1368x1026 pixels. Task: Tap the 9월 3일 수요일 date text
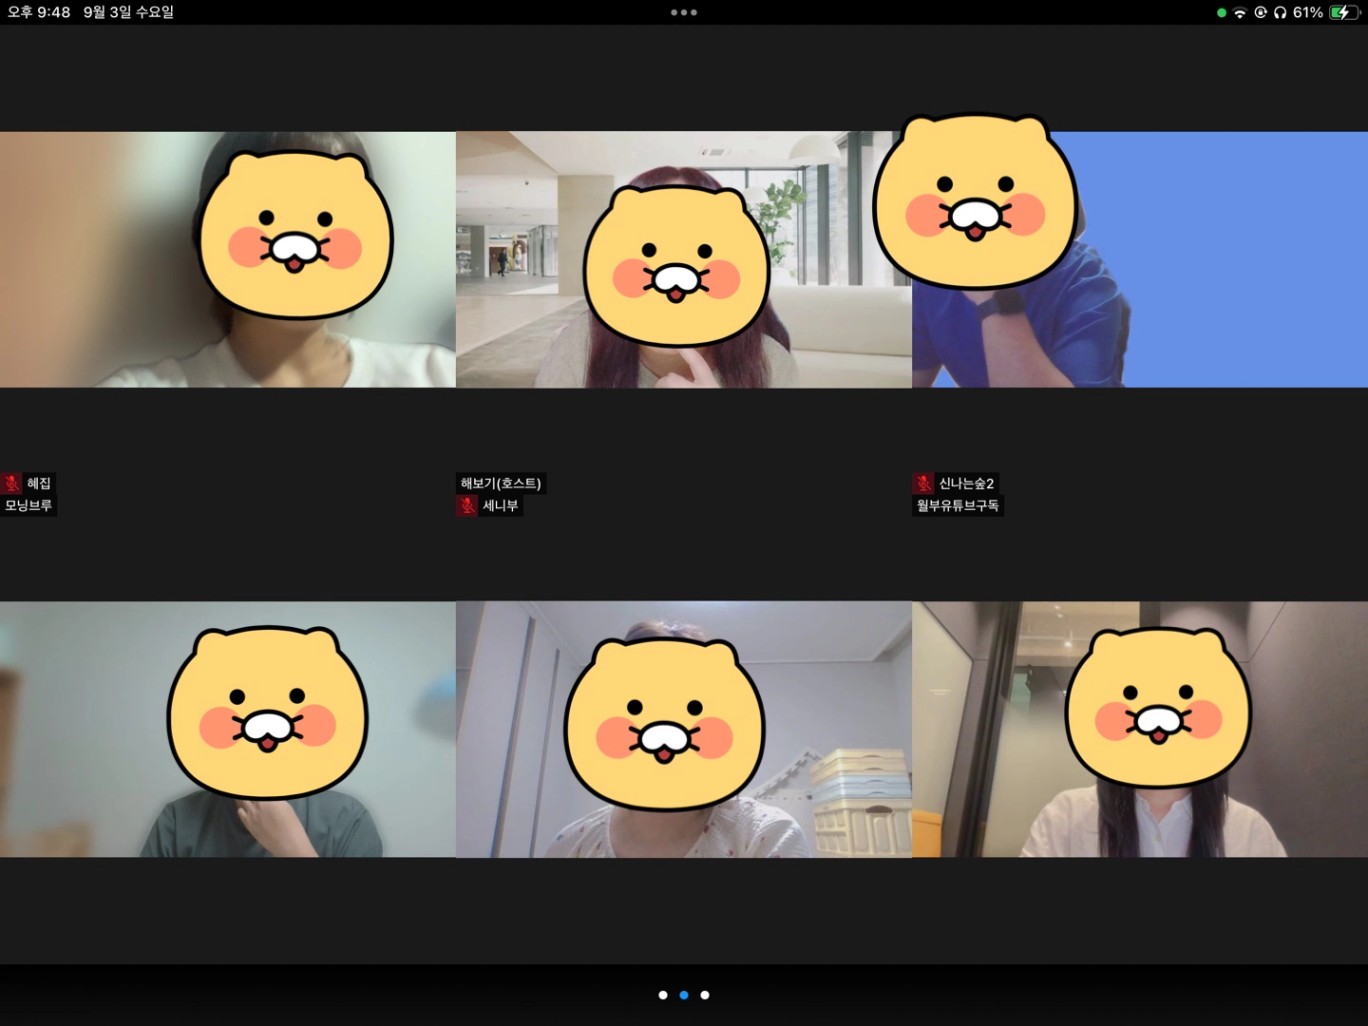(129, 13)
